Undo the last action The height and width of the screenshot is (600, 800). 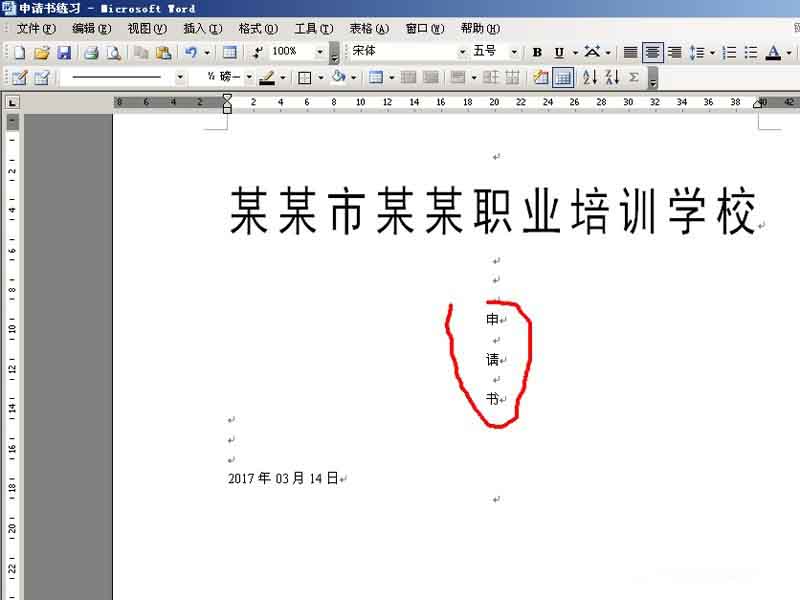pos(191,53)
